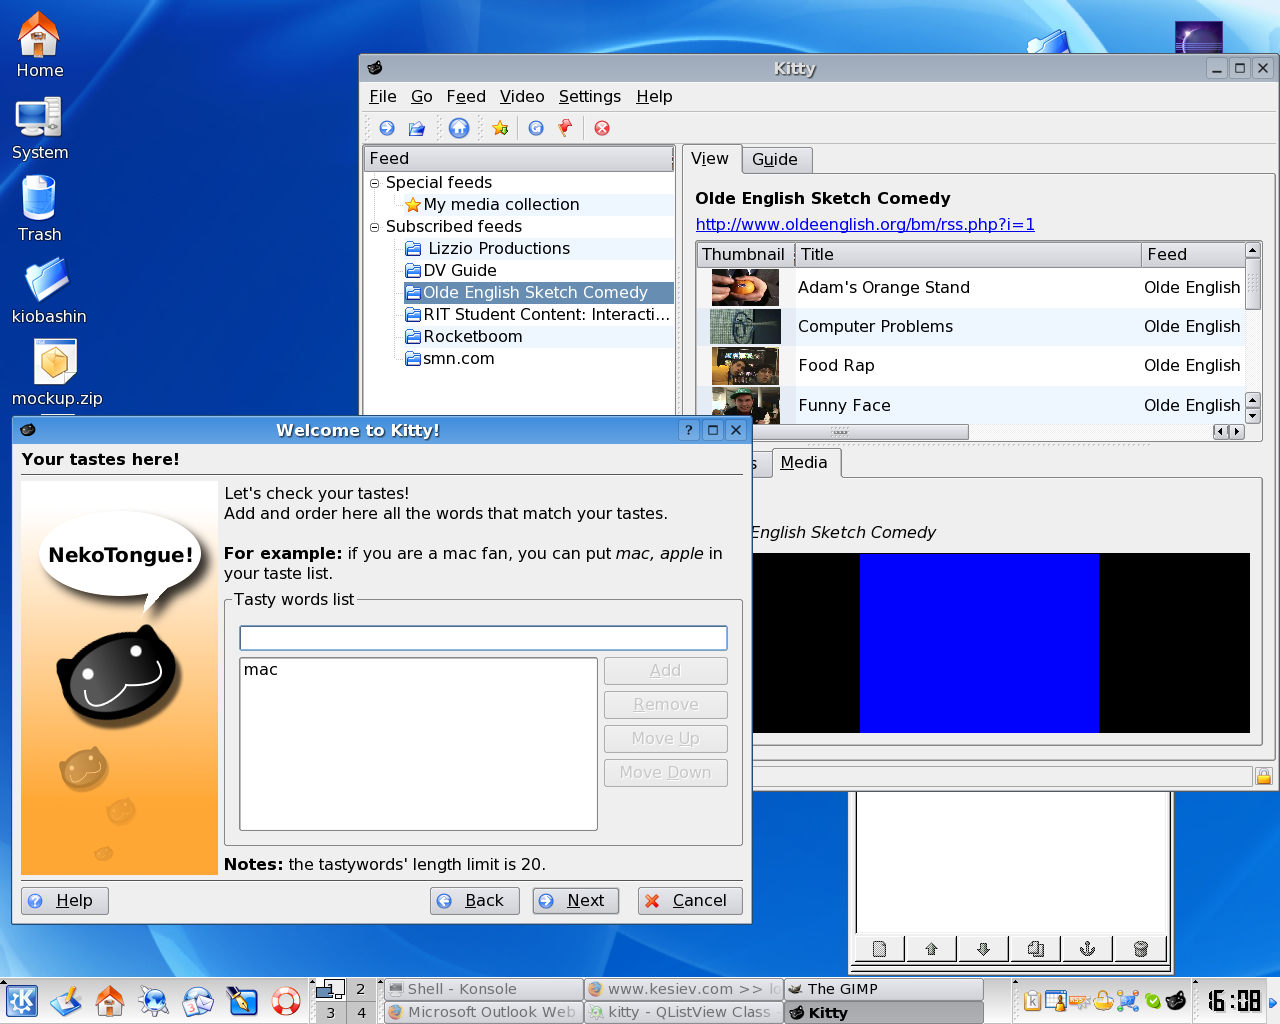Click Cancel in the Welcome to Kitty dialog
1280x1024 pixels.
(x=690, y=901)
